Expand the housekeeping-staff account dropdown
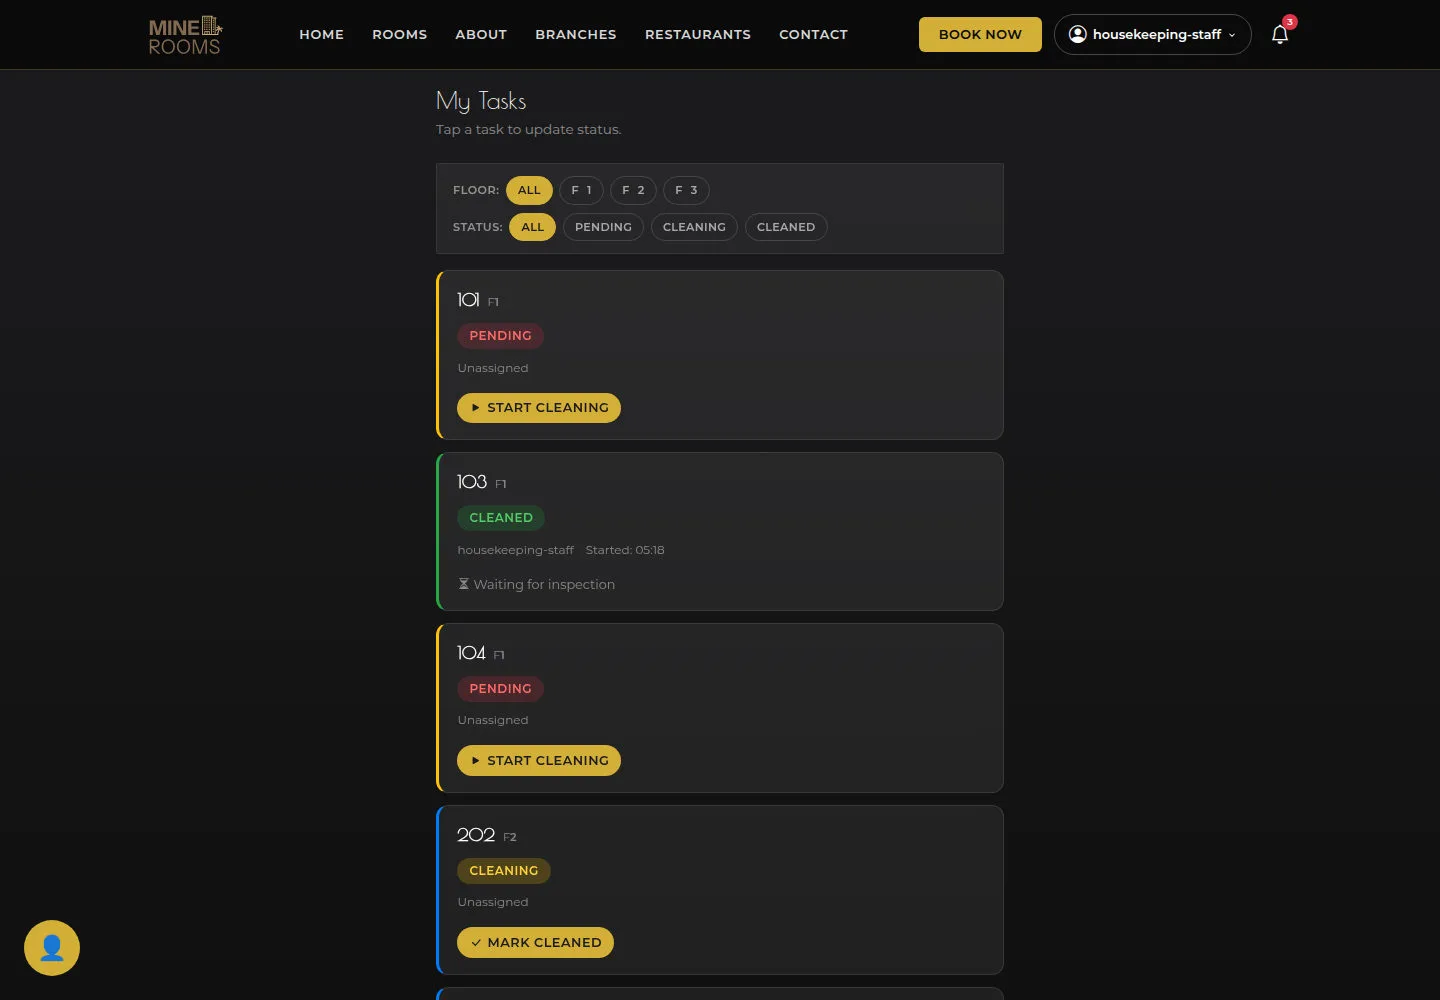This screenshot has width=1440, height=1000. coord(1152,34)
